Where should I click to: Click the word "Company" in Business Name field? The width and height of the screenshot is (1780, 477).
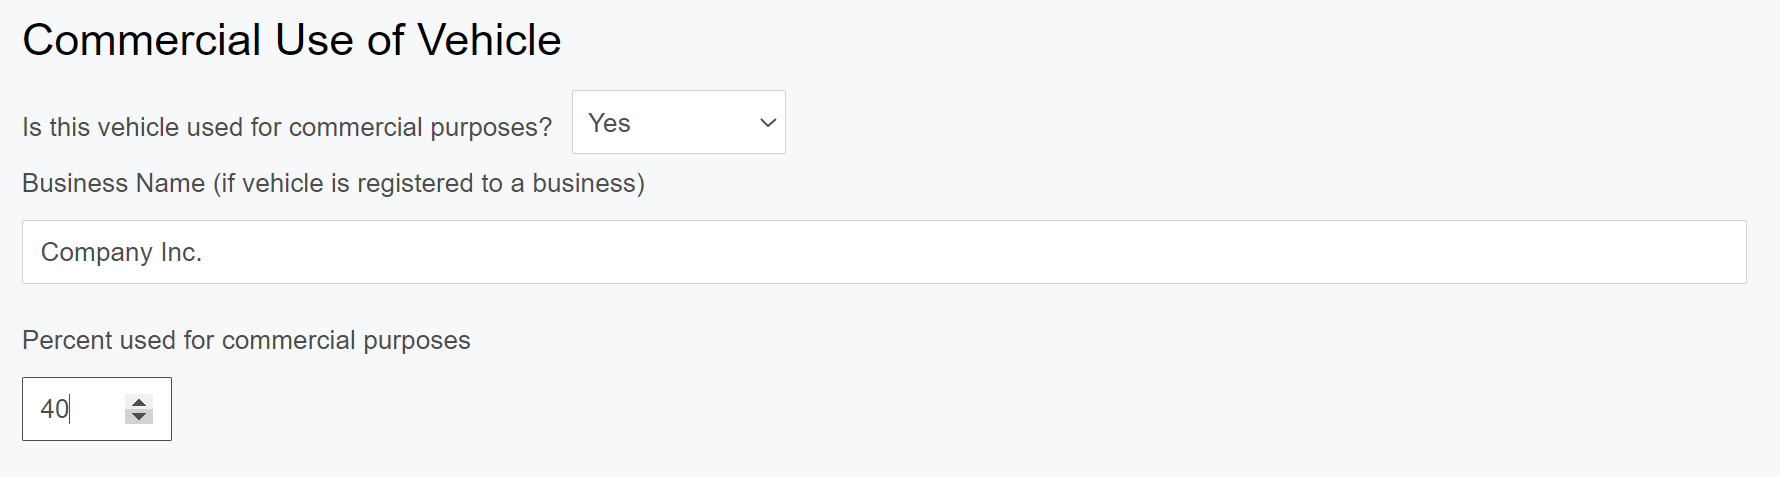click(x=96, y=252)
